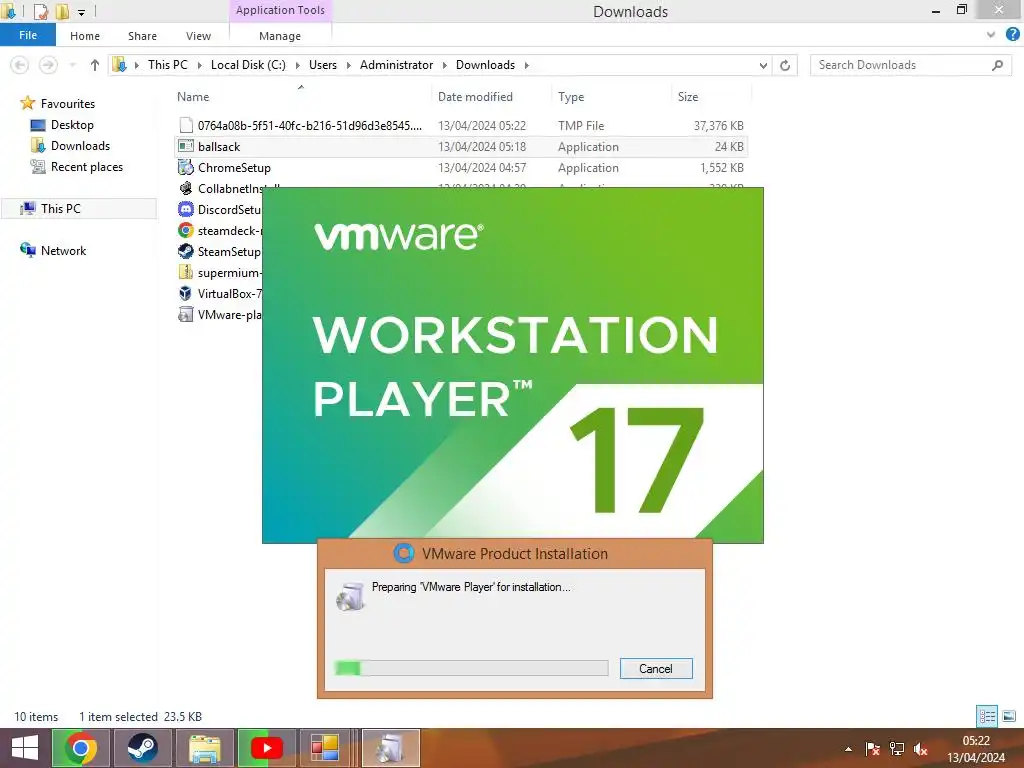Select Local Disk (C:) in the address path
Image resolution: width=1024 pixels, height=768 pixels.
pyautogui.click(x=248, y=65)
